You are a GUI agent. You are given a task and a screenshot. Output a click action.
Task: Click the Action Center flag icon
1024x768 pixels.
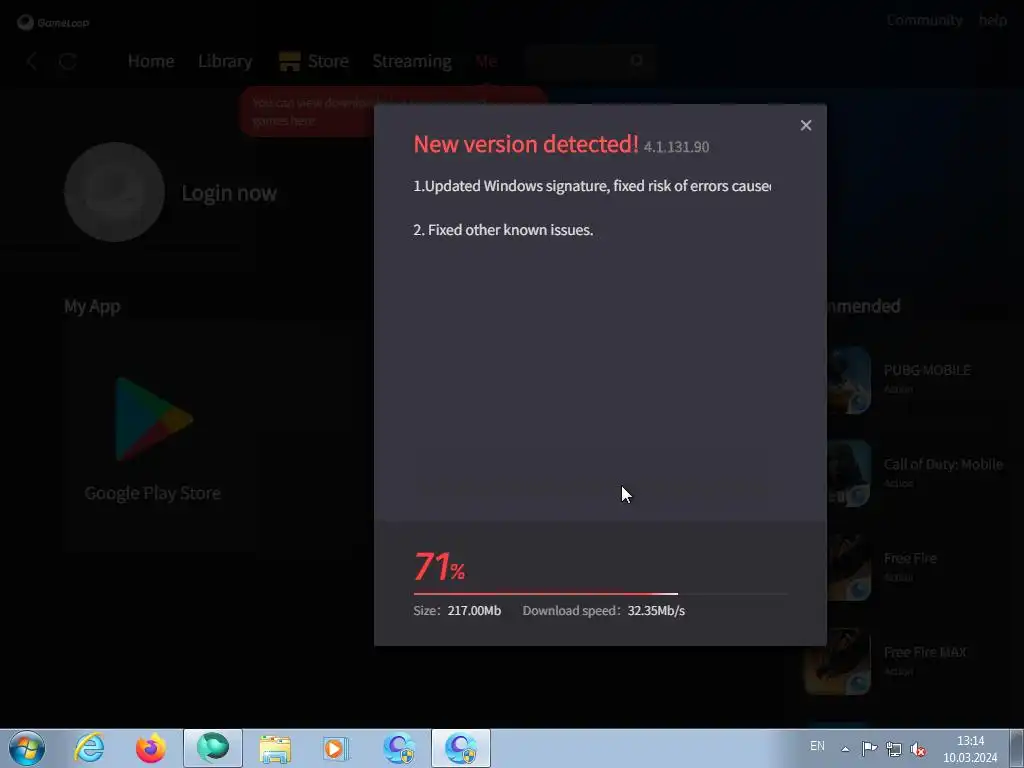click(869, 748)
